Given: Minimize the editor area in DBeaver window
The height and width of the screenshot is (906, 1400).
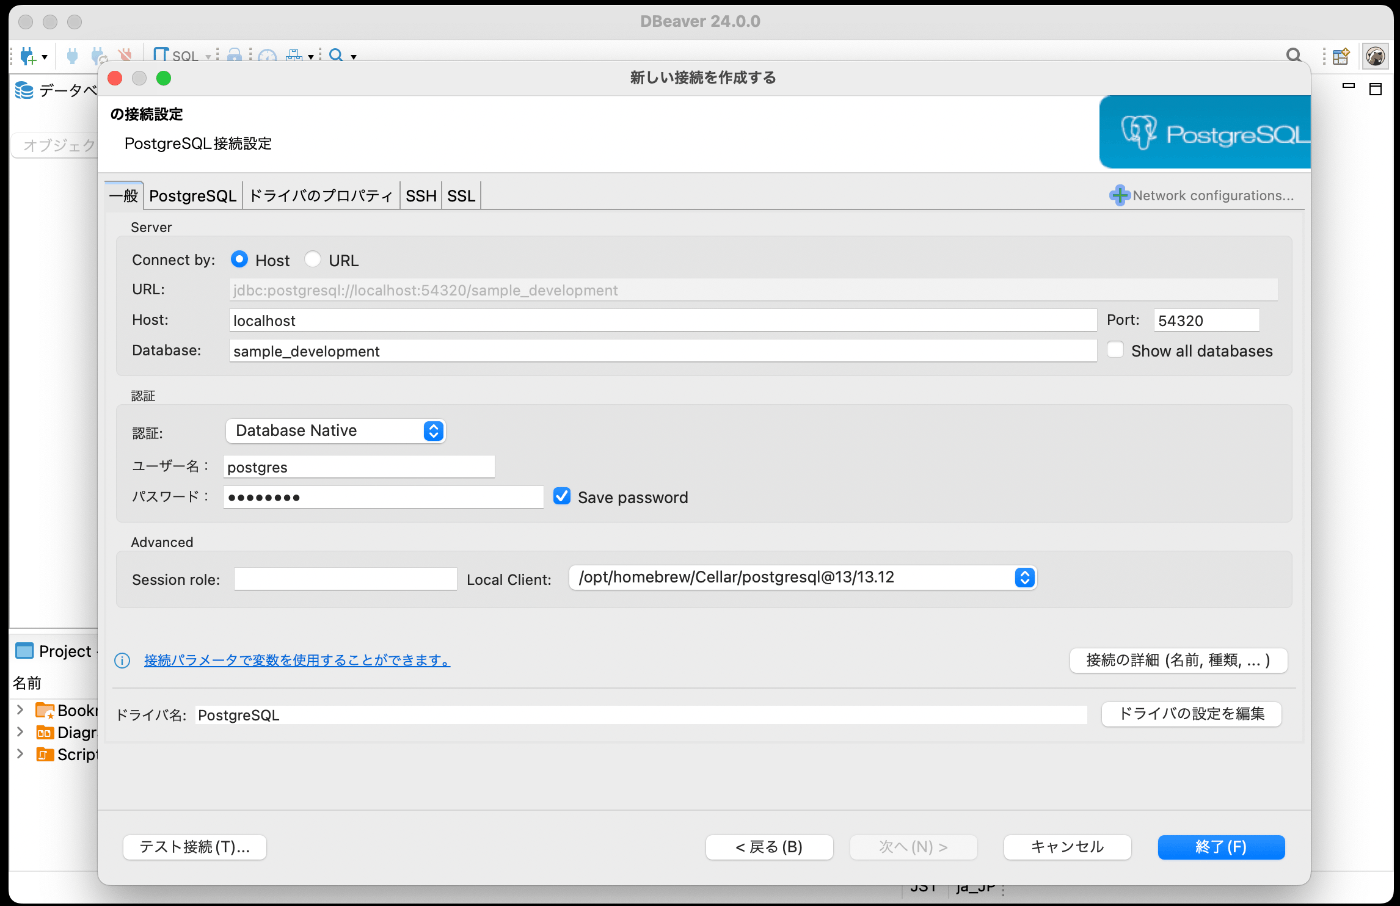Looking at the screenshot, I should click(1348, 87).
